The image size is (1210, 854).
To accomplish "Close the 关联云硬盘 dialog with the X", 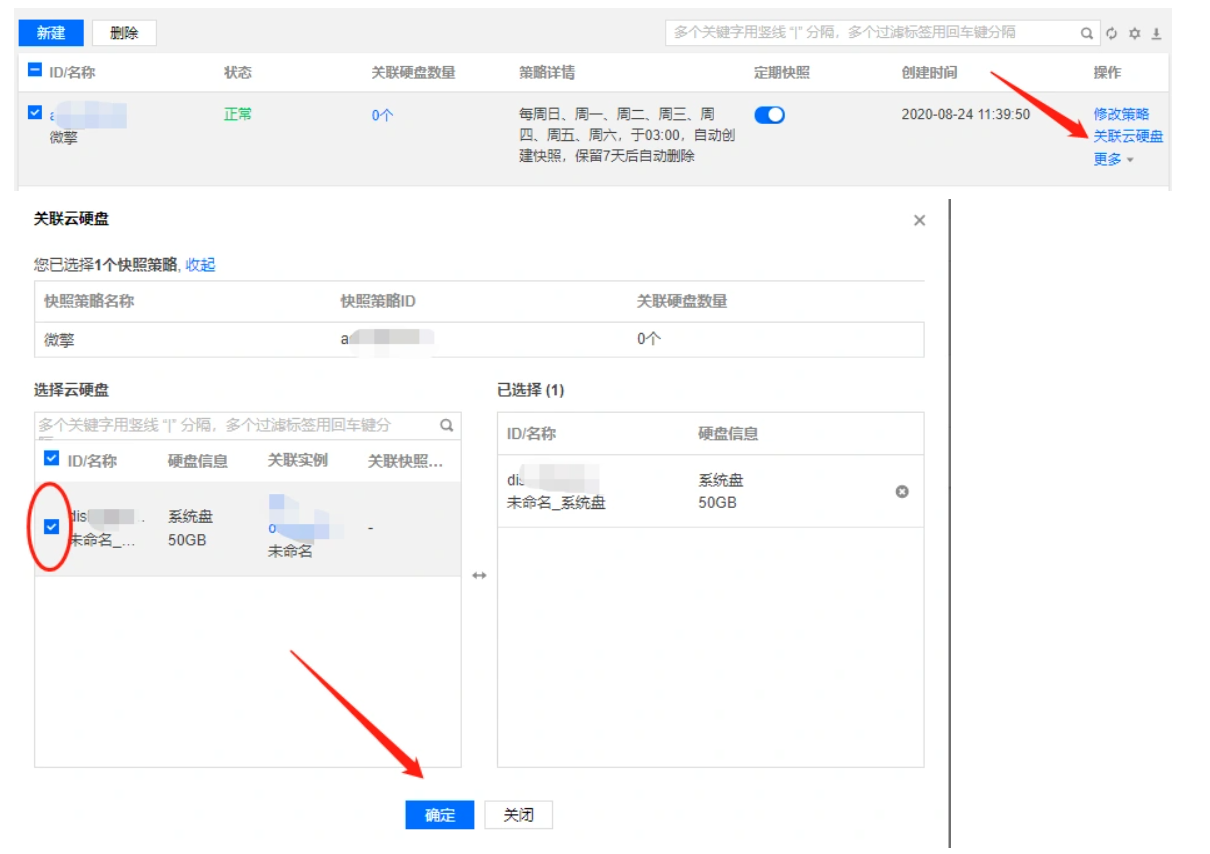I will pyautogui.click(x=919, y=220).
